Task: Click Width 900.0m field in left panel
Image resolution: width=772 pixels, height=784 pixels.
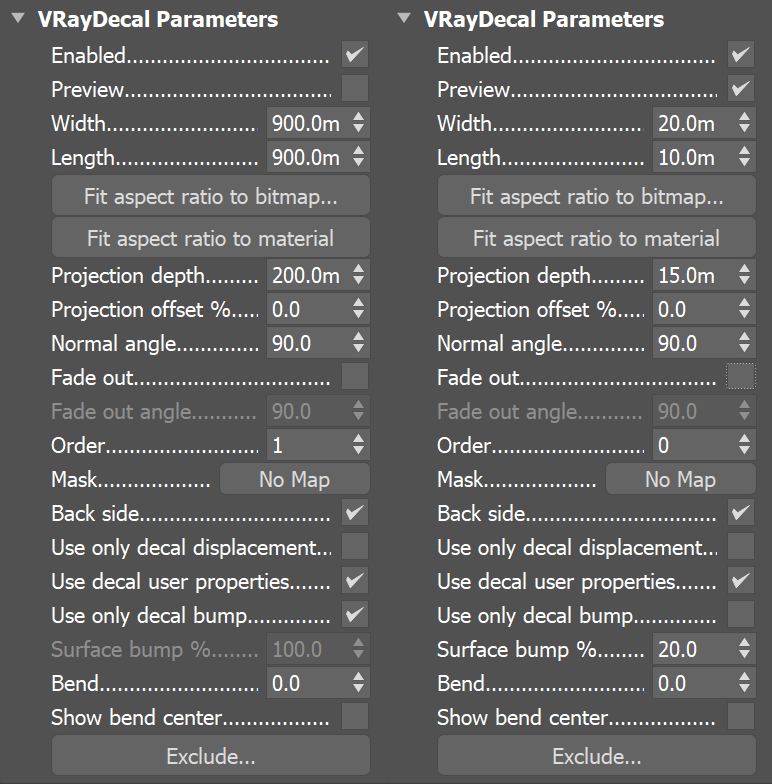Action: coord(306,123)
